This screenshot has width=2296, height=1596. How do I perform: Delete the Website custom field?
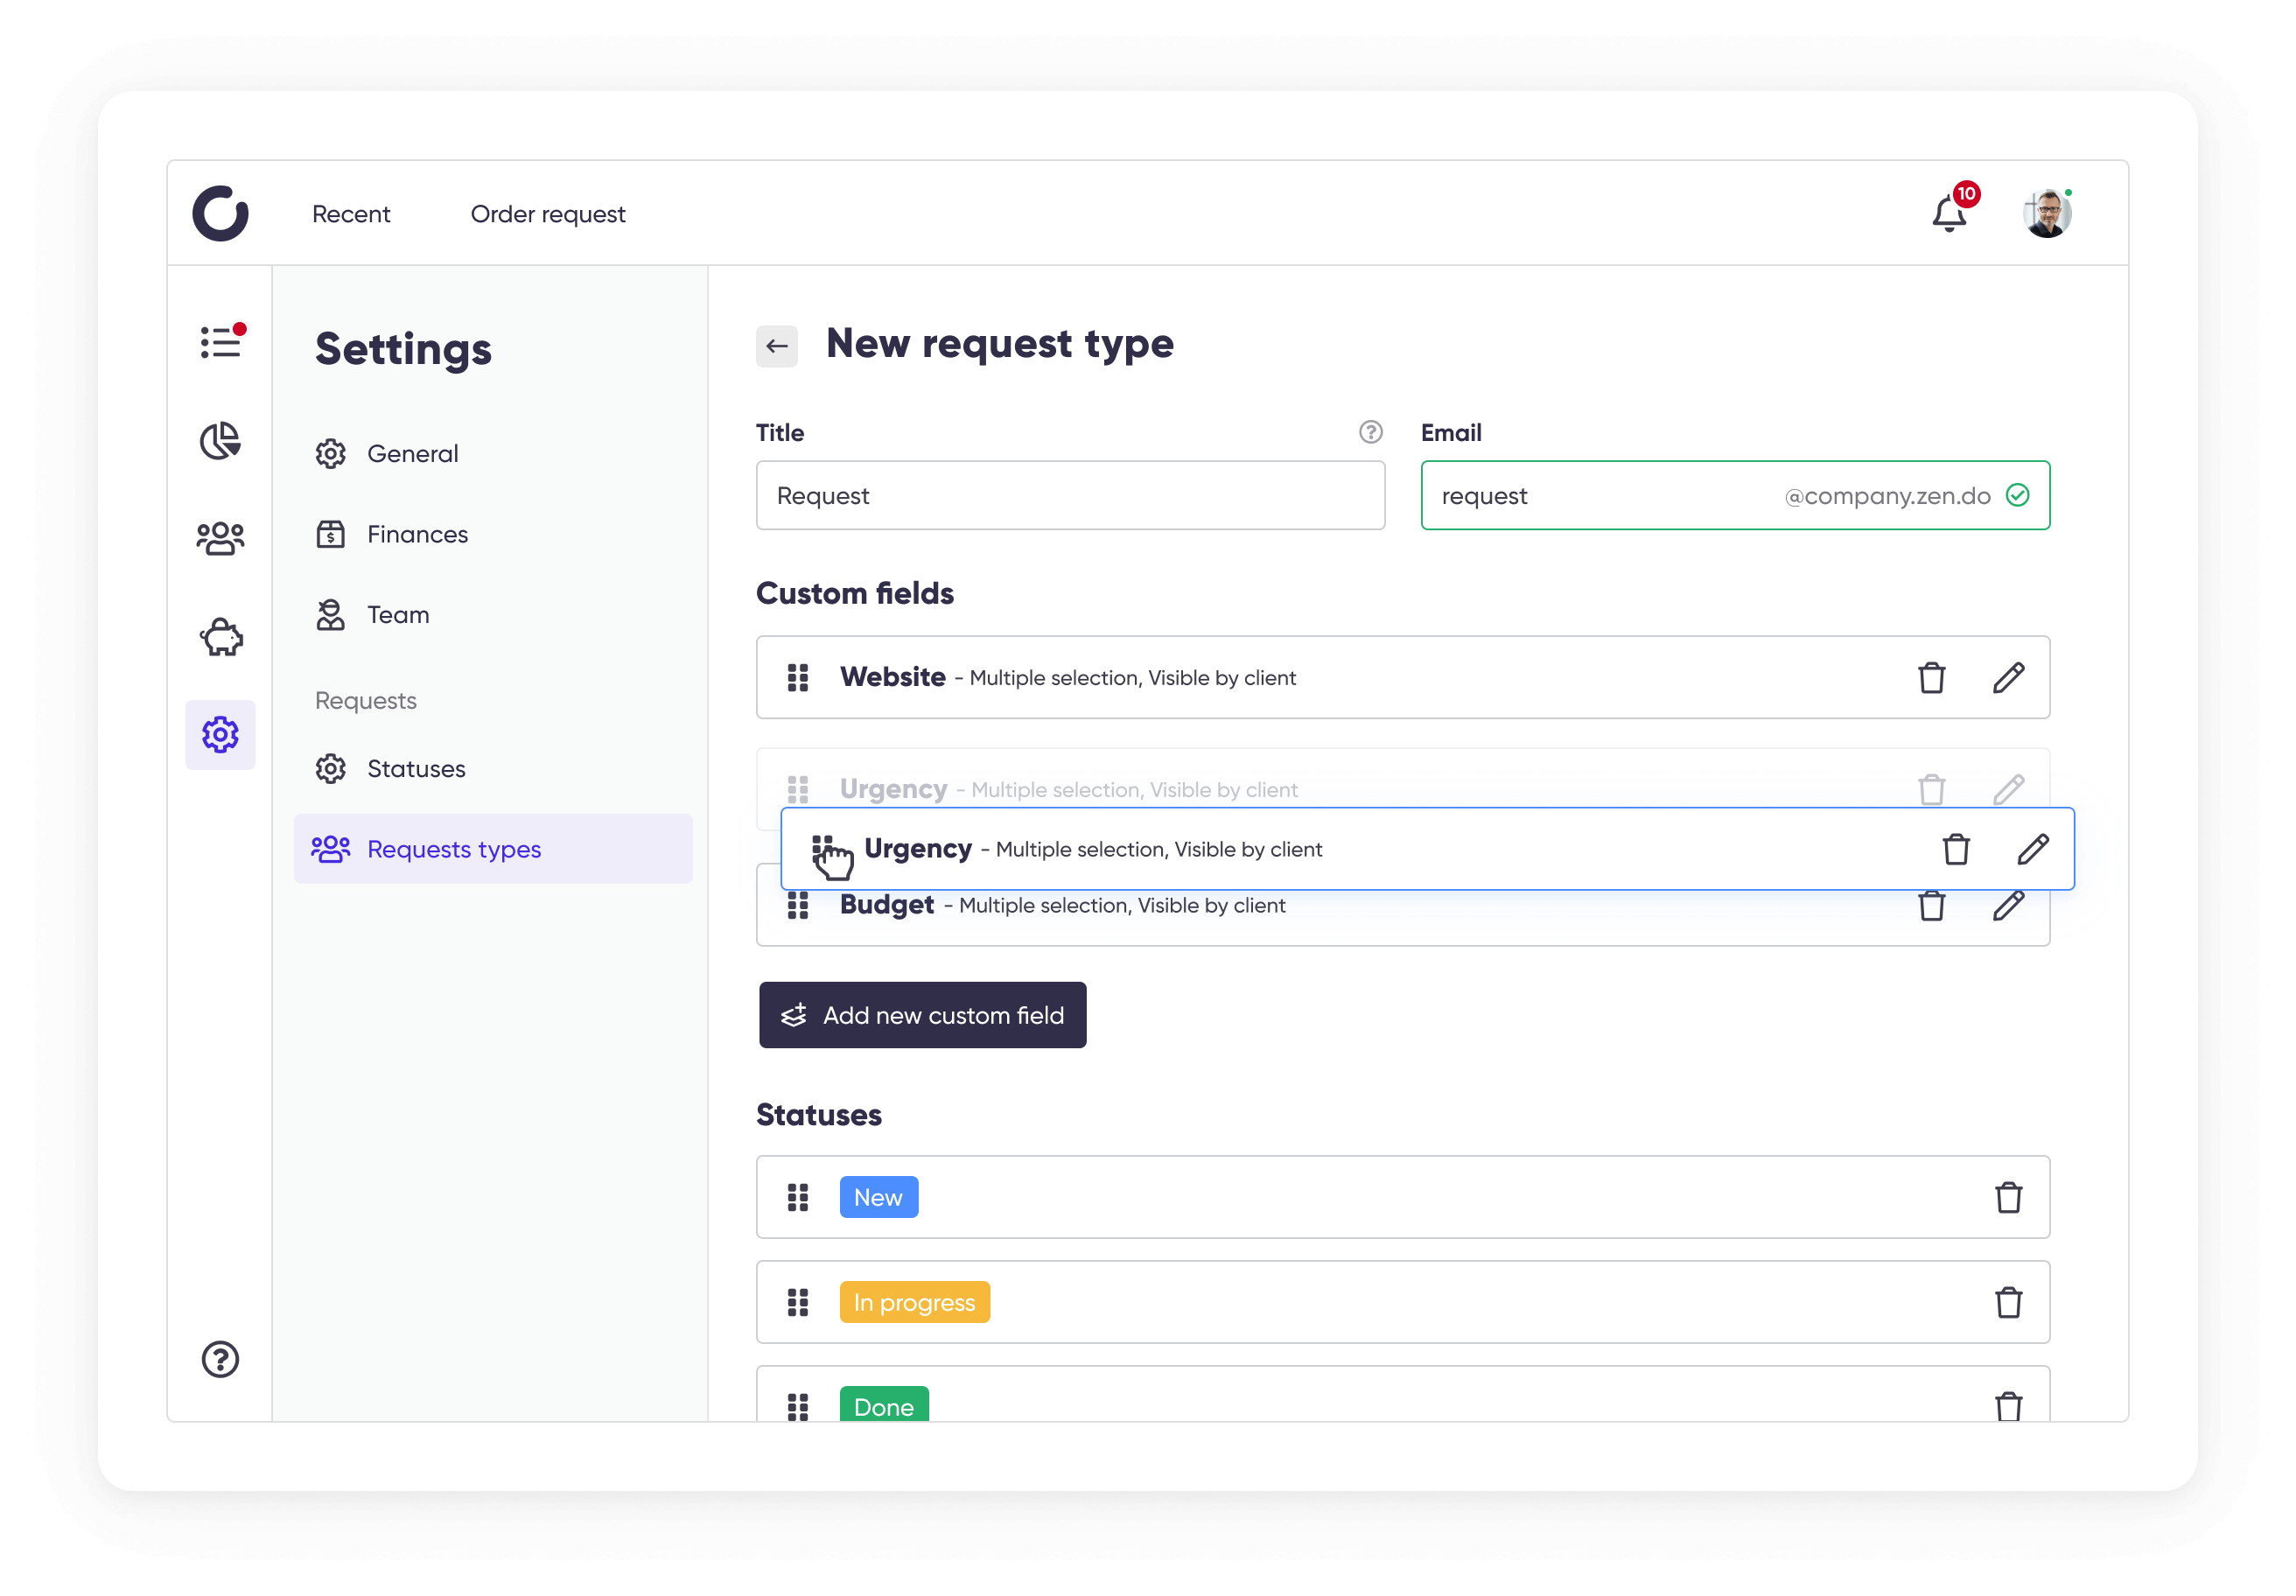pyautogui.click(x=1931, y=677)
